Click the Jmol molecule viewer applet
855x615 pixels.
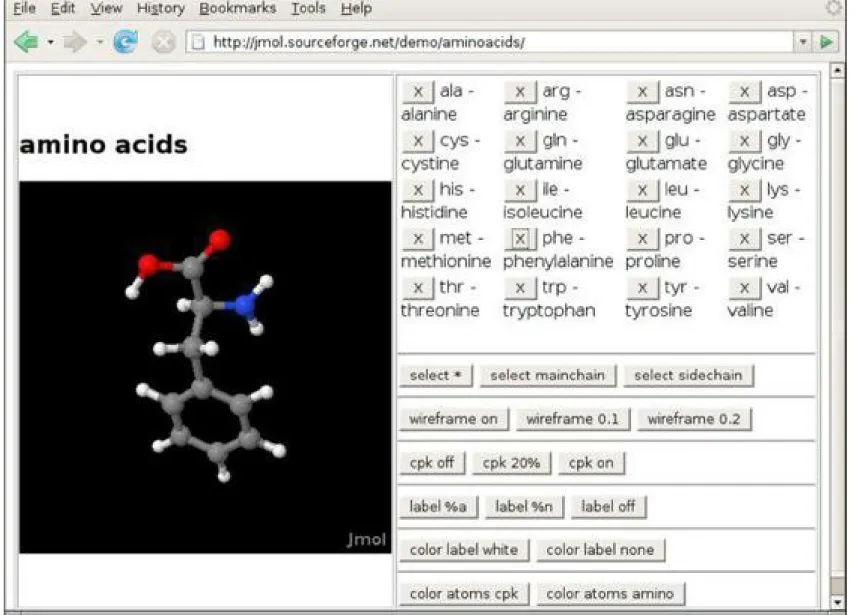(x=205, y=367)
